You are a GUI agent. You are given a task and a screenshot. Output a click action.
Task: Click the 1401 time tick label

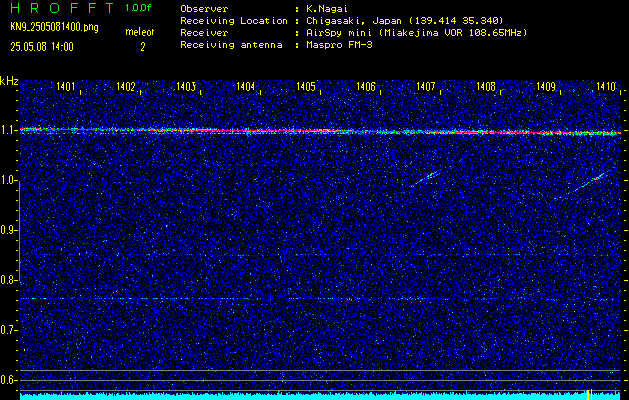(65, 86)
